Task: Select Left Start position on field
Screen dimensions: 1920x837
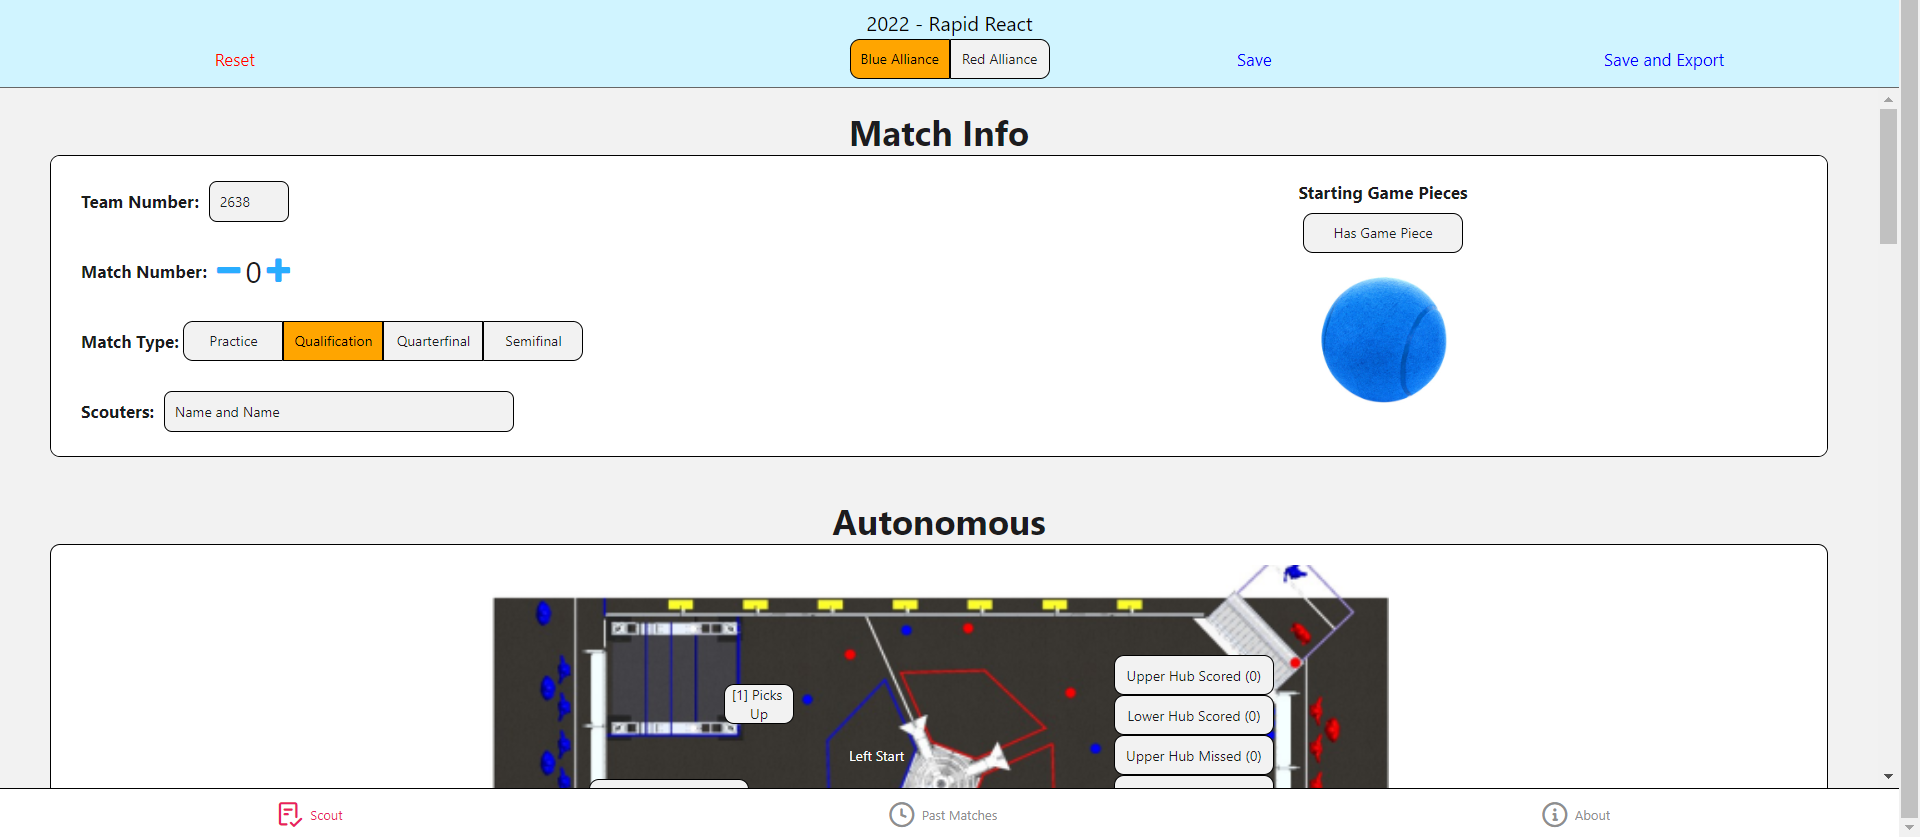Action: [876, 757]
